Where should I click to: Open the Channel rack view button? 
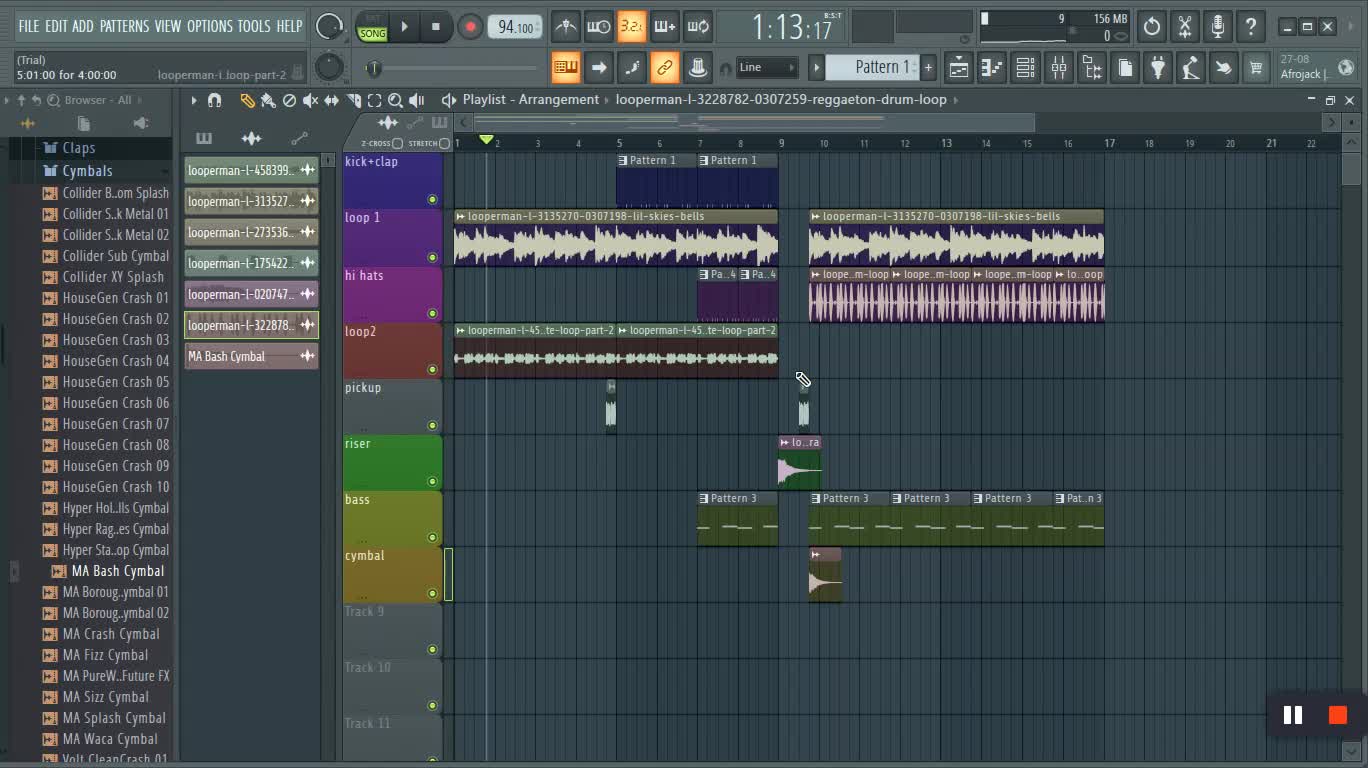pyautogui.click(x=1025, y=68)
